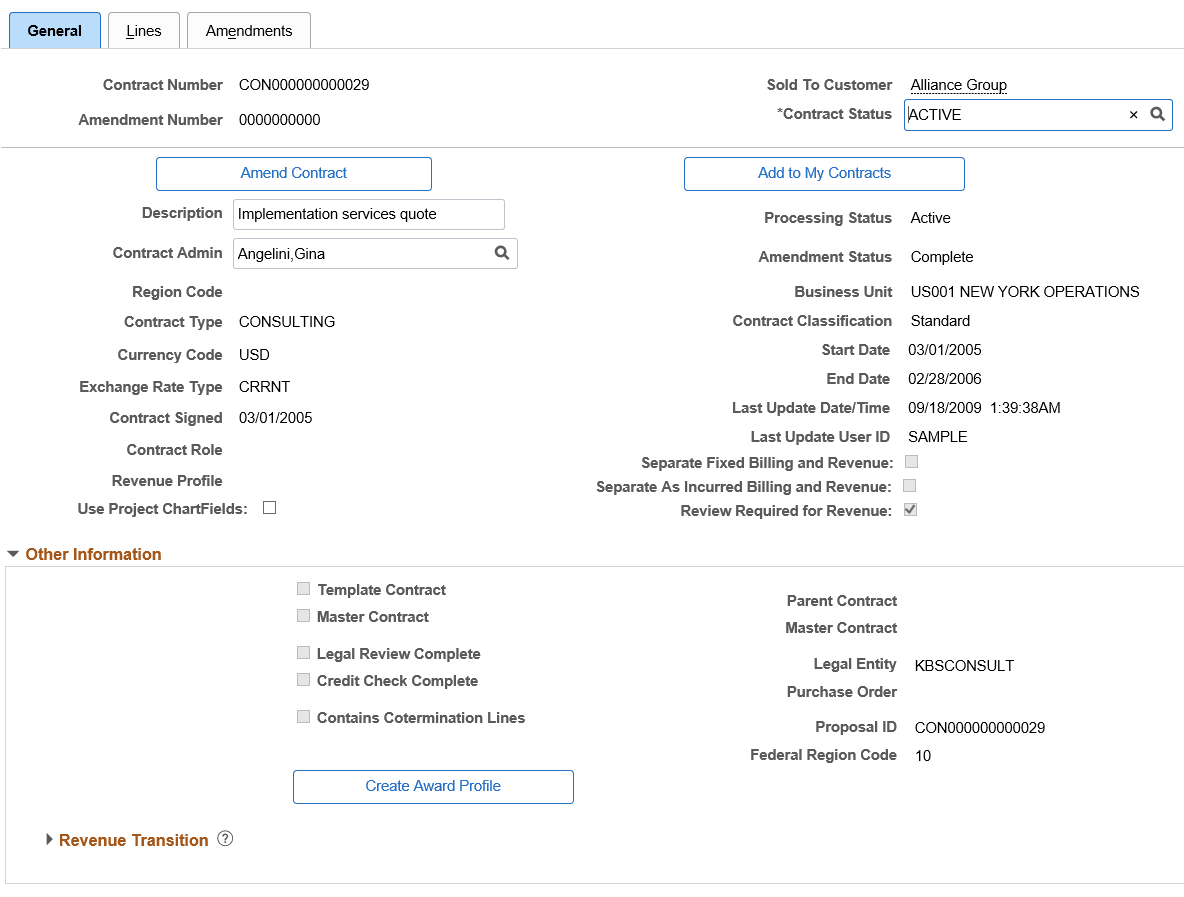Expand the Revenue Transition section
This screenshot has height=897, width=1184.
pos(49,840)
